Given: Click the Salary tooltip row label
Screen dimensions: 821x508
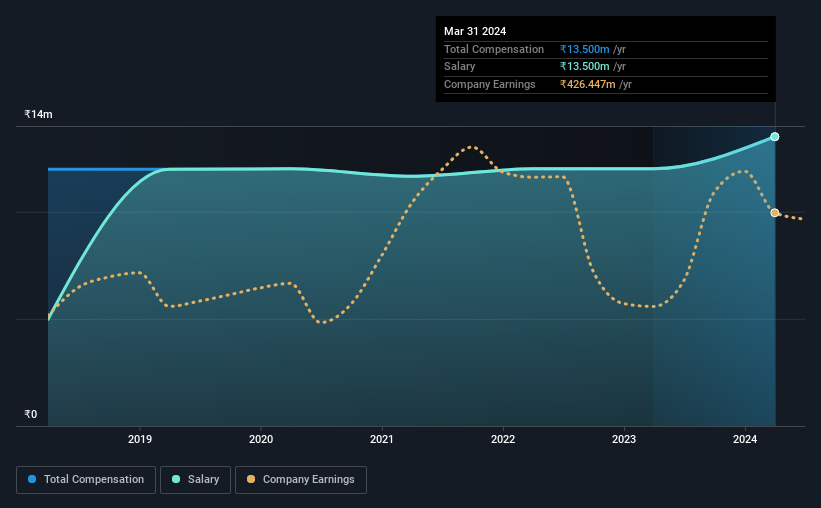Looking at the screenshot, I should [x=460, y=67].
